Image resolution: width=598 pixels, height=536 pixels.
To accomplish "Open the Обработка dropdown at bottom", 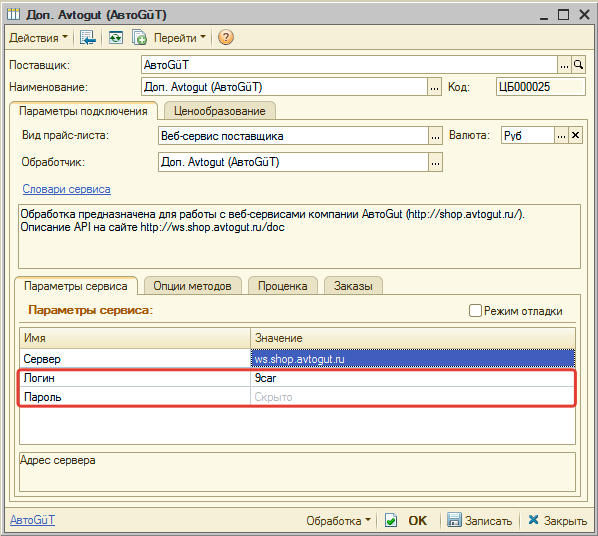I will (338, 520).
